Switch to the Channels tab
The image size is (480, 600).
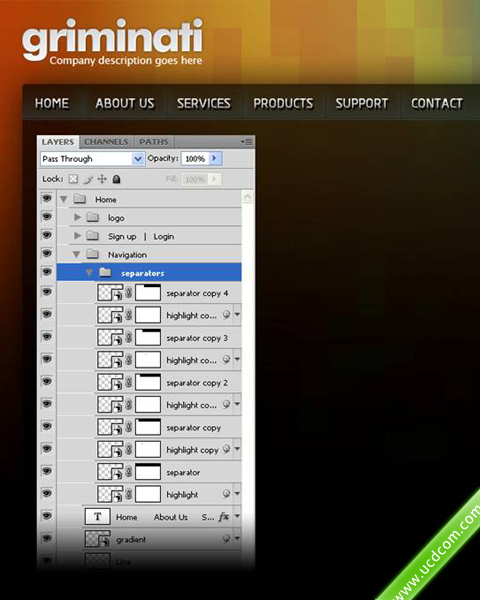point(106,142)
